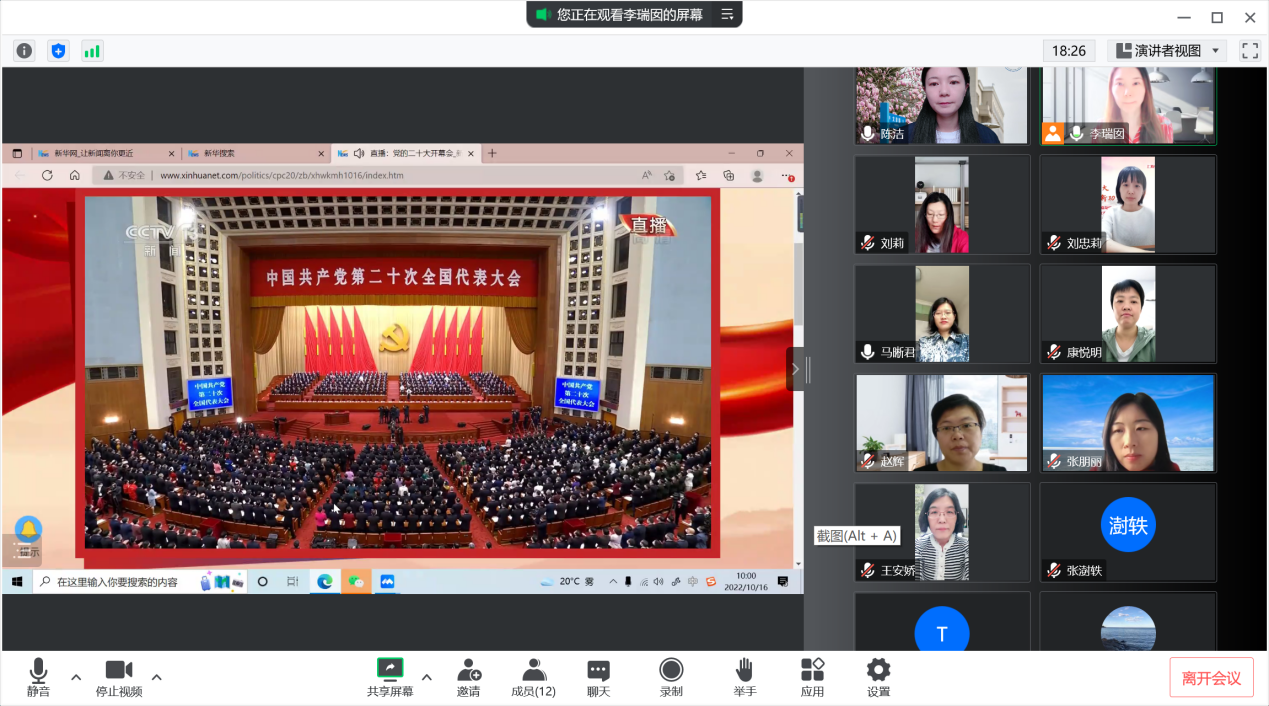Start recording with the 录制 button

click(671, 677)
